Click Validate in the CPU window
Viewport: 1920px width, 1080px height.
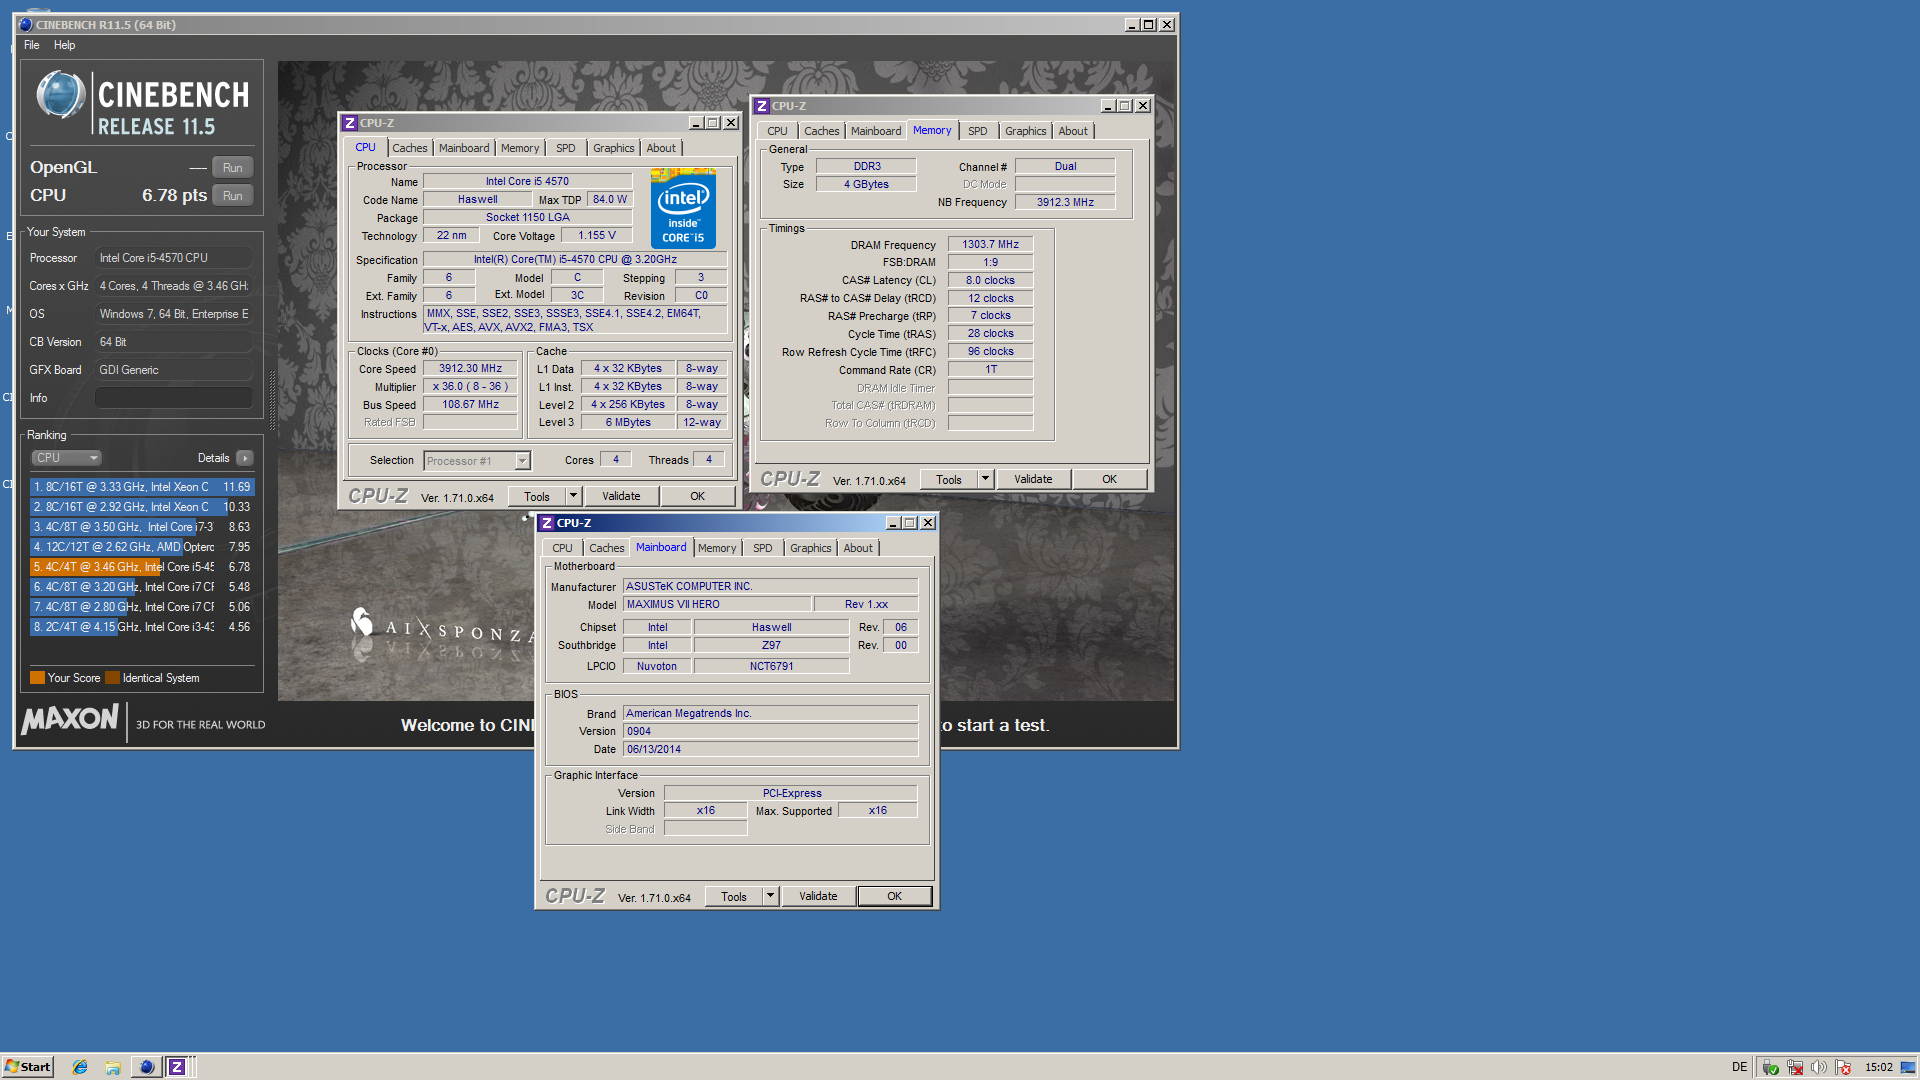click(621, 496)
